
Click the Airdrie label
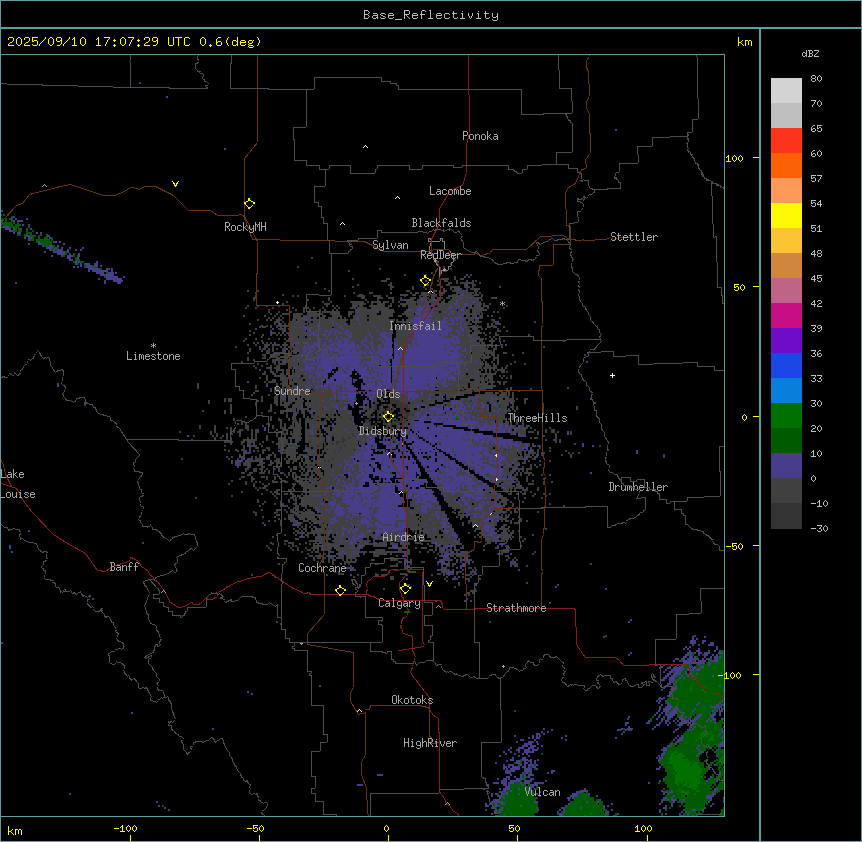404,537
